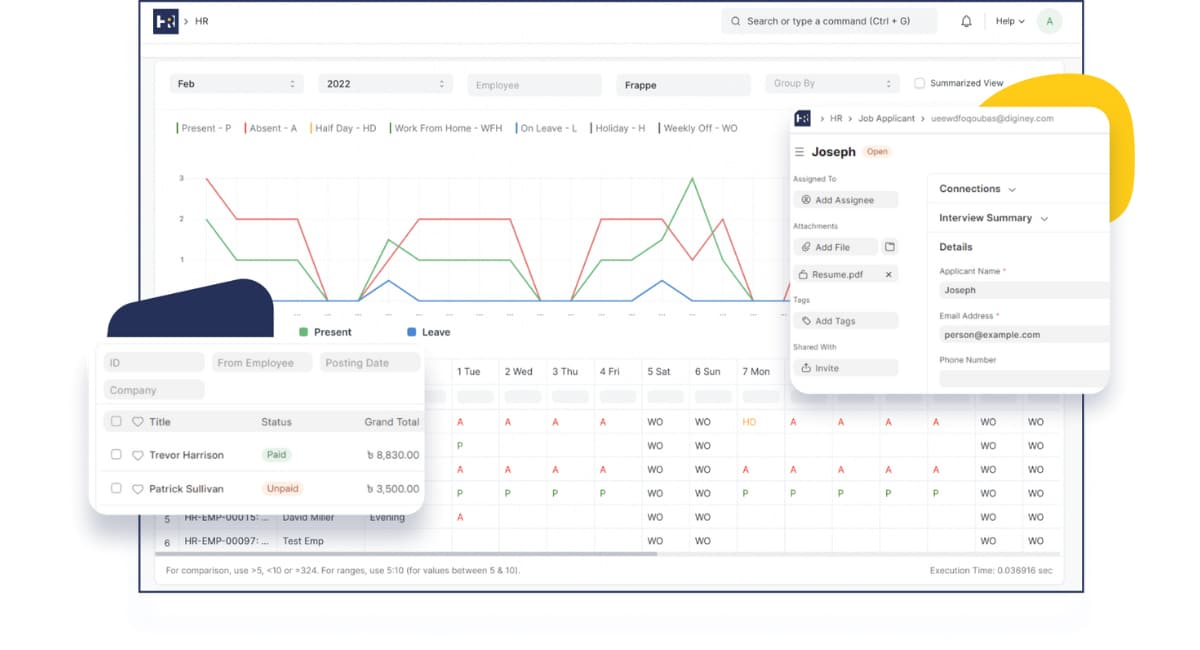Viewport: 1200px width, 650px height.
Task: Like the Patrick Sullivan row heart icon
Action: point(138,489)
